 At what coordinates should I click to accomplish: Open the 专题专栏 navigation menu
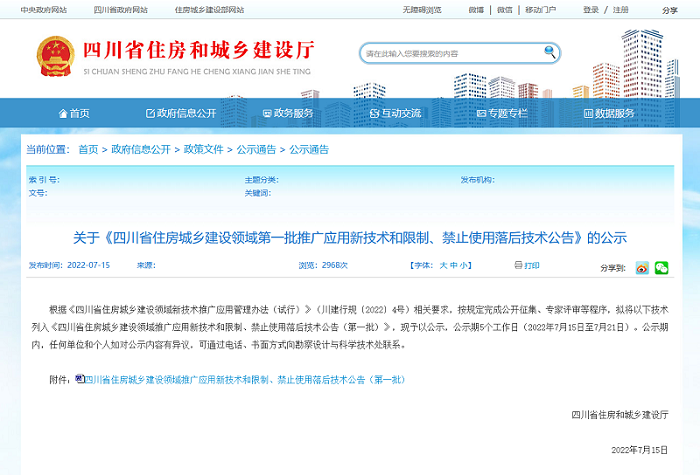501,113
